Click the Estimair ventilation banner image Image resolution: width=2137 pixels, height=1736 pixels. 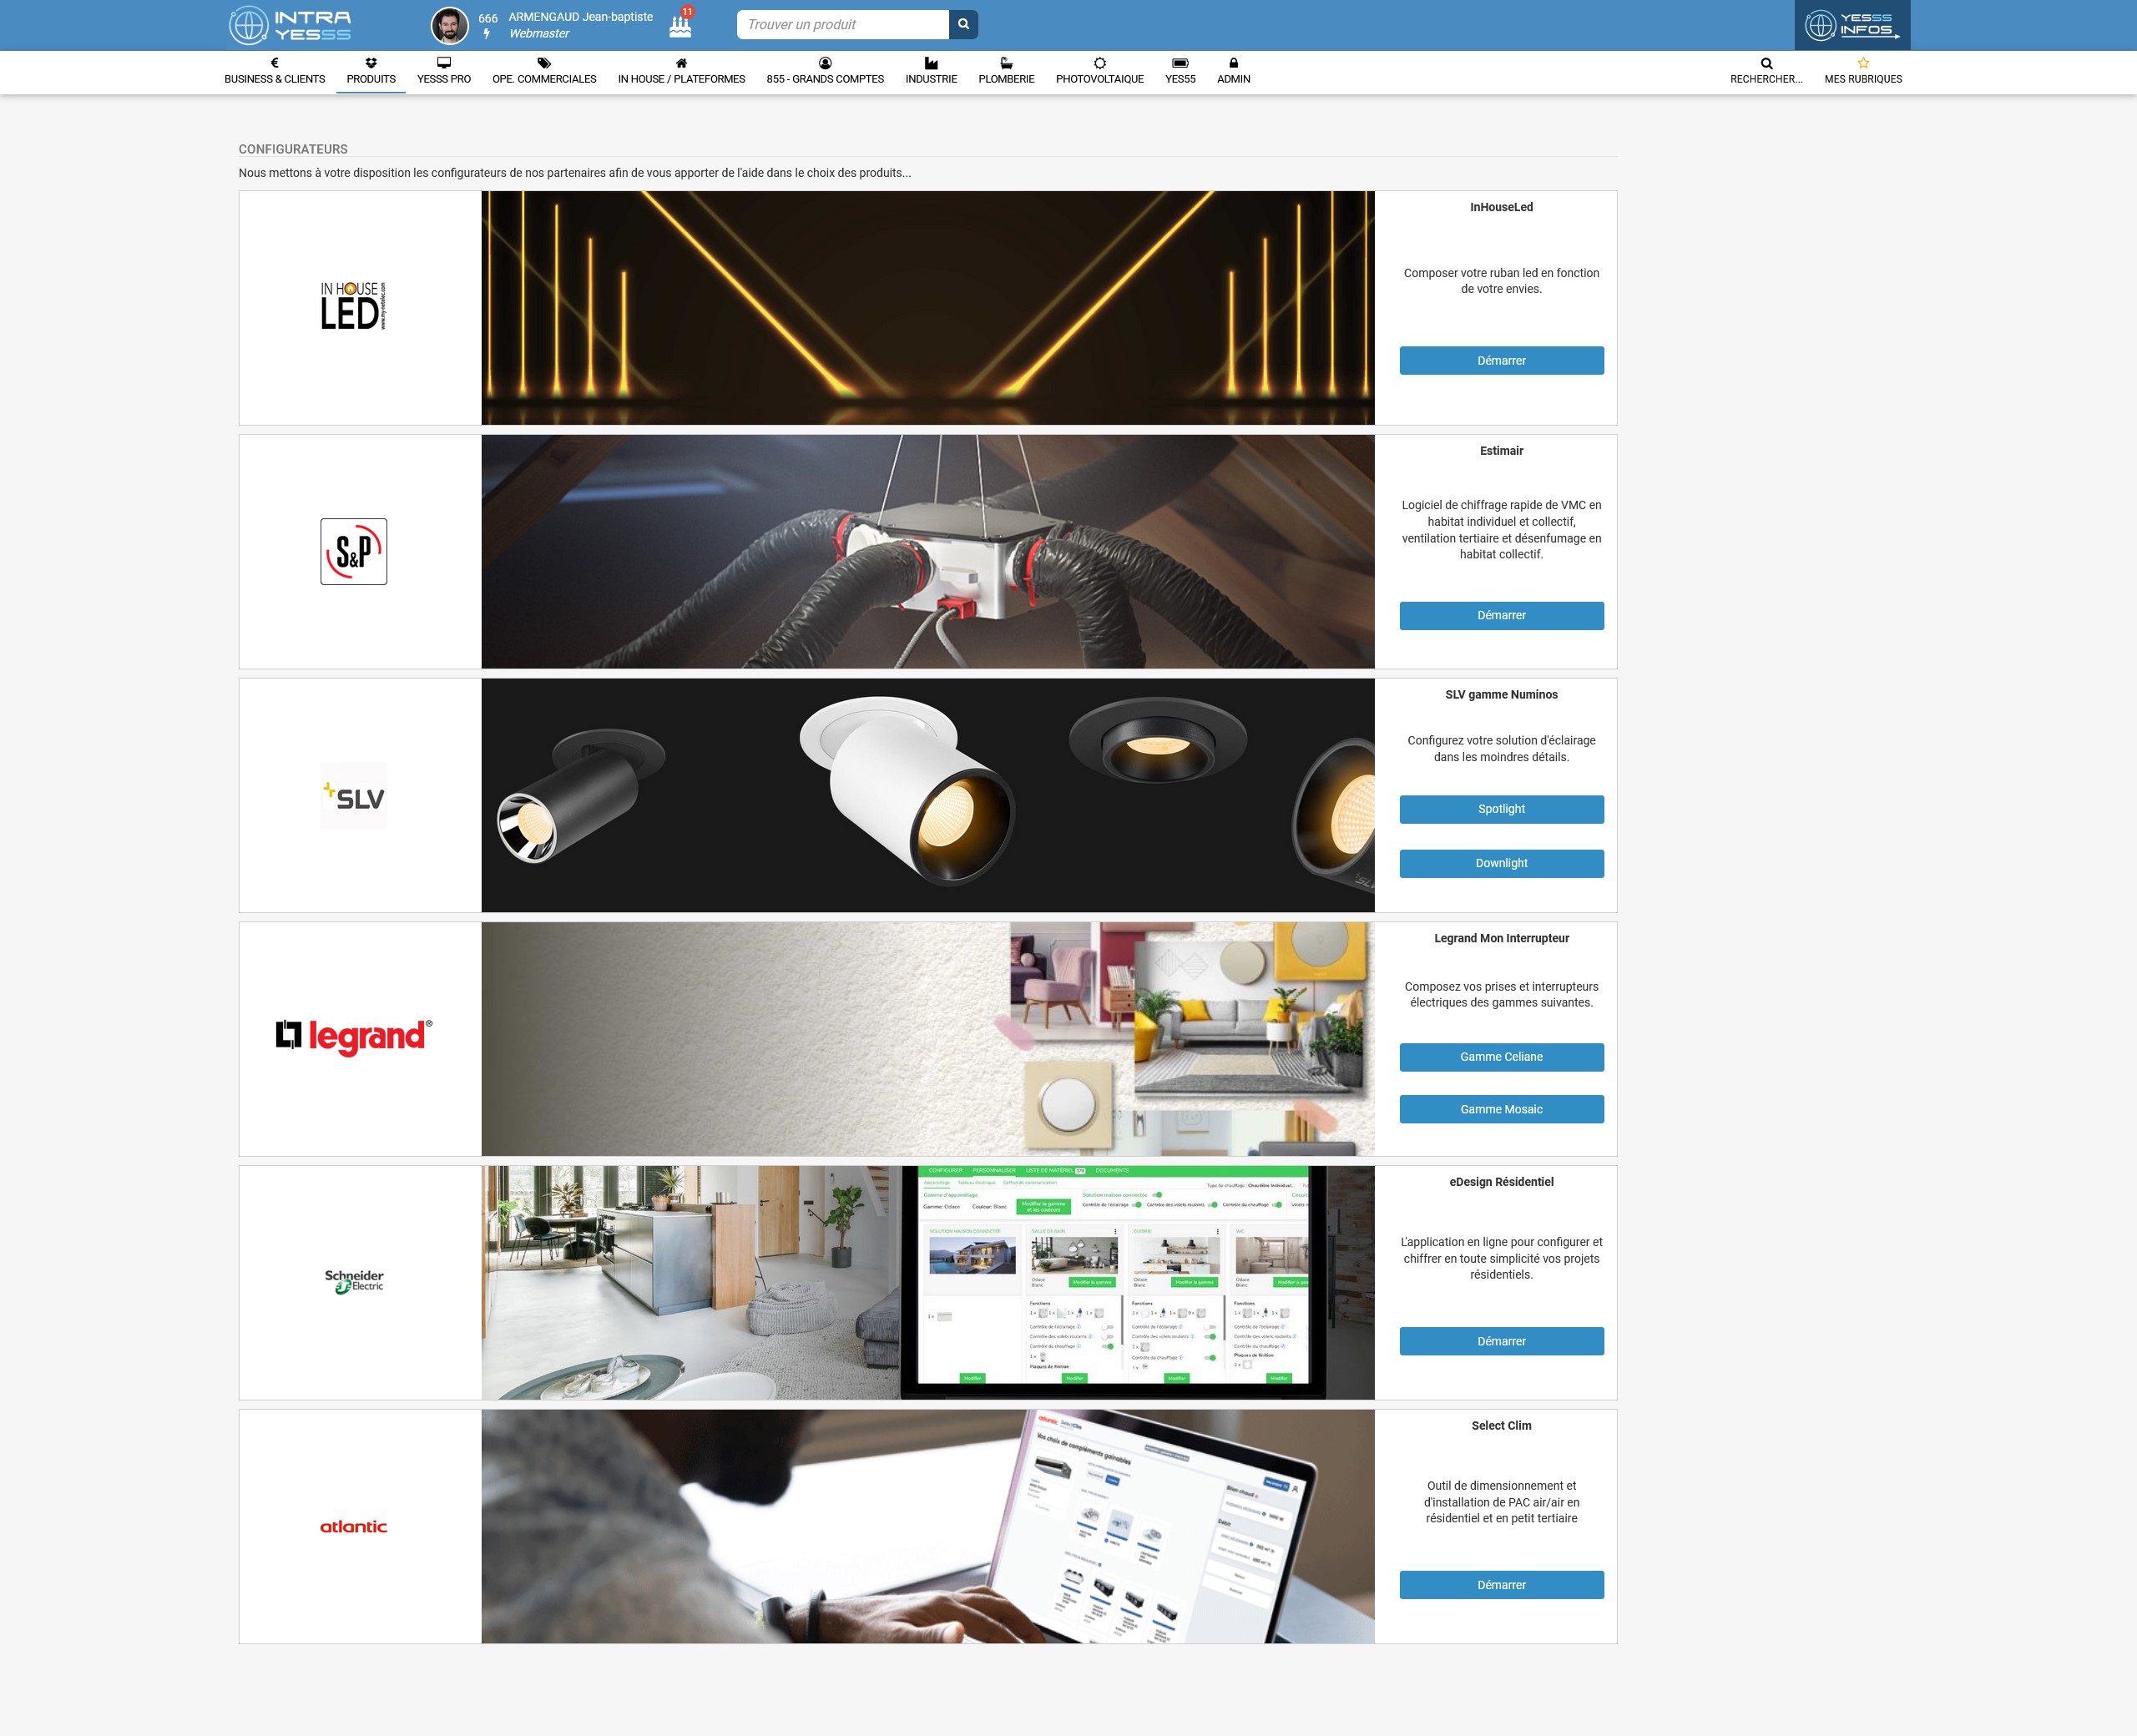[x=927, y=551]
